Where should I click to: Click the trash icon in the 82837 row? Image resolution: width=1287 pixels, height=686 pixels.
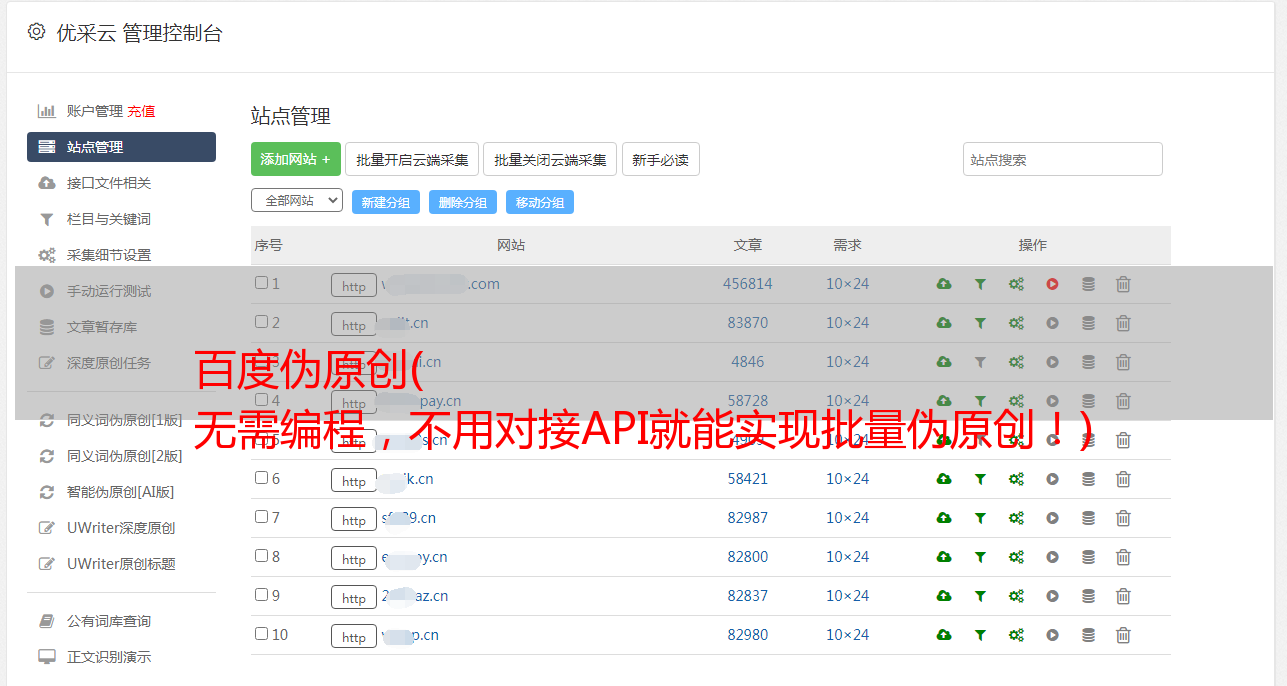tap(1123, 596)
